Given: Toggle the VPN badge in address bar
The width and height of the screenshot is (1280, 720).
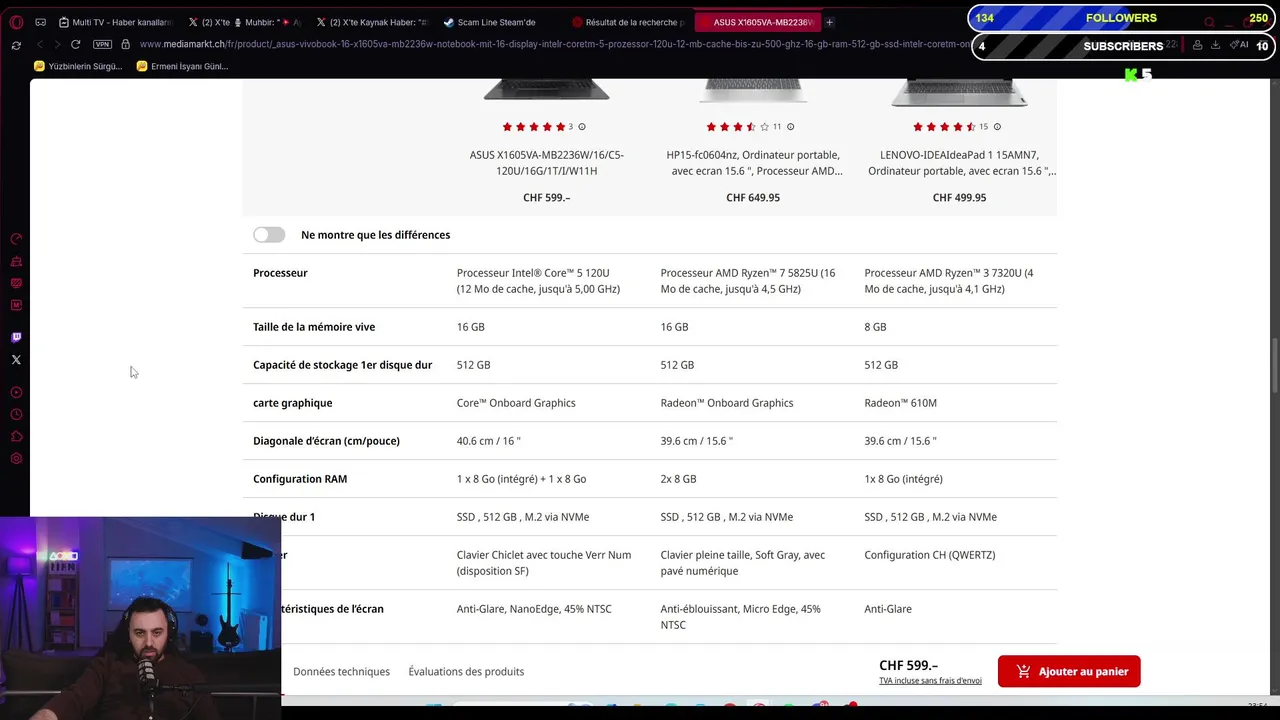Looking at the screenshot, I should tap(102, 45).
